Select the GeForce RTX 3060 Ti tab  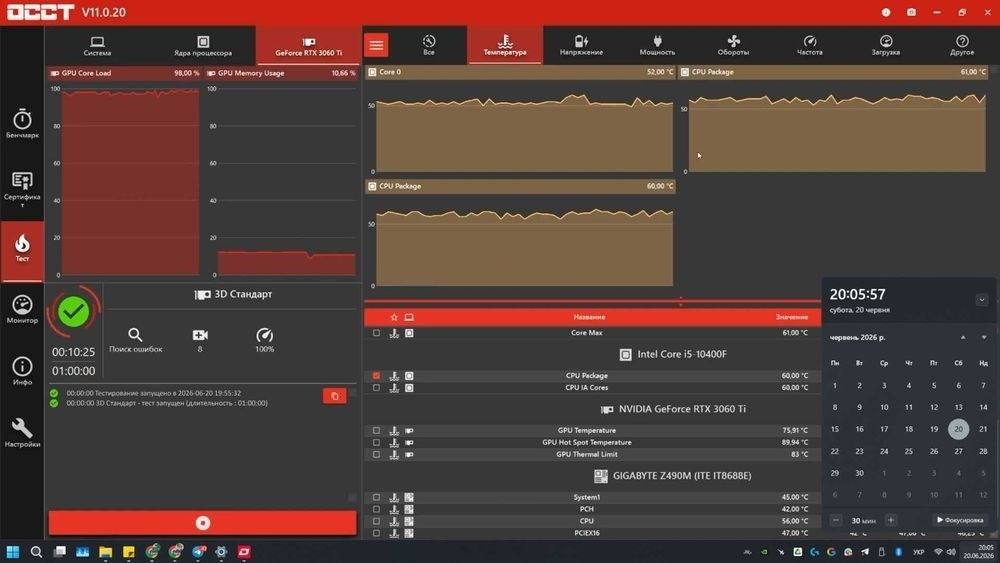point(309,46)
